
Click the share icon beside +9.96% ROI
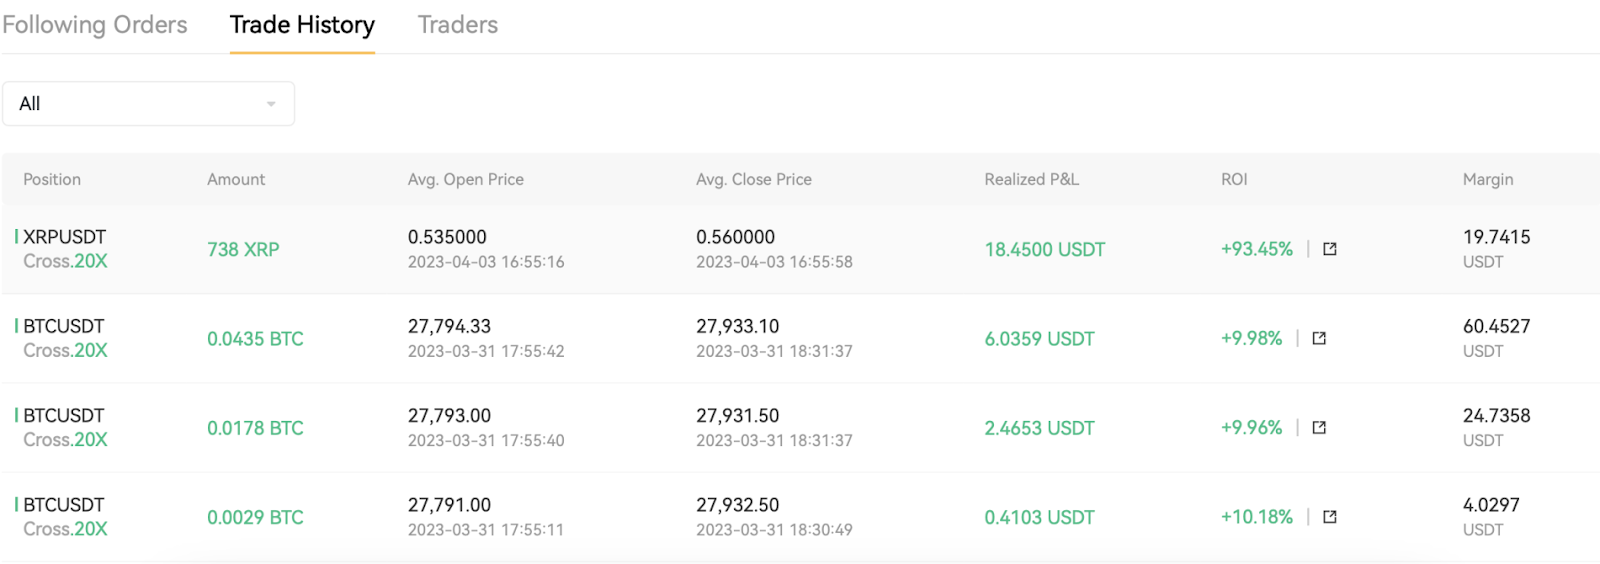(1319, 428)
